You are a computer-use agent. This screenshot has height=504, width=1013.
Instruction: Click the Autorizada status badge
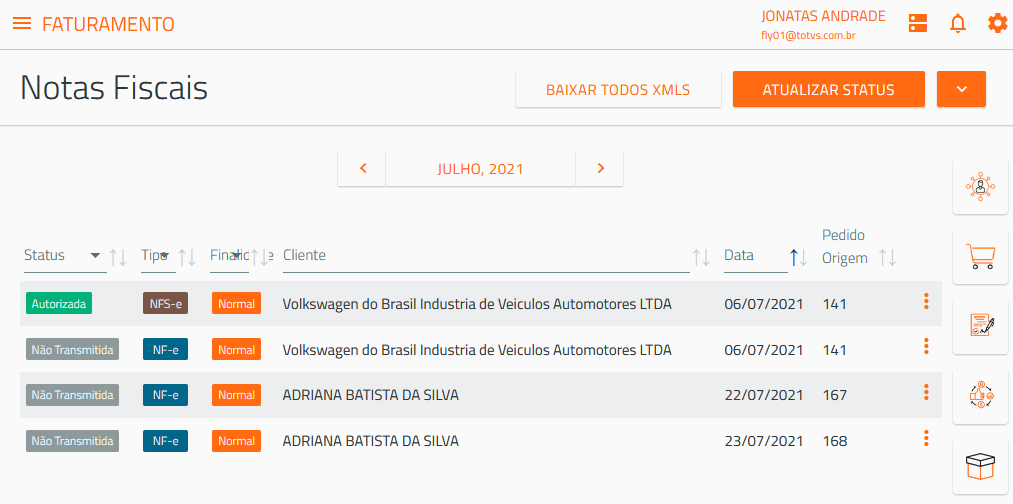click(x=59, y=303)
